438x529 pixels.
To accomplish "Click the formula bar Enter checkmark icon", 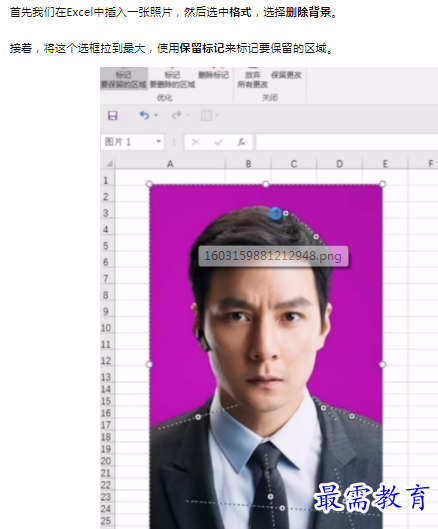I will coord(218,142).
